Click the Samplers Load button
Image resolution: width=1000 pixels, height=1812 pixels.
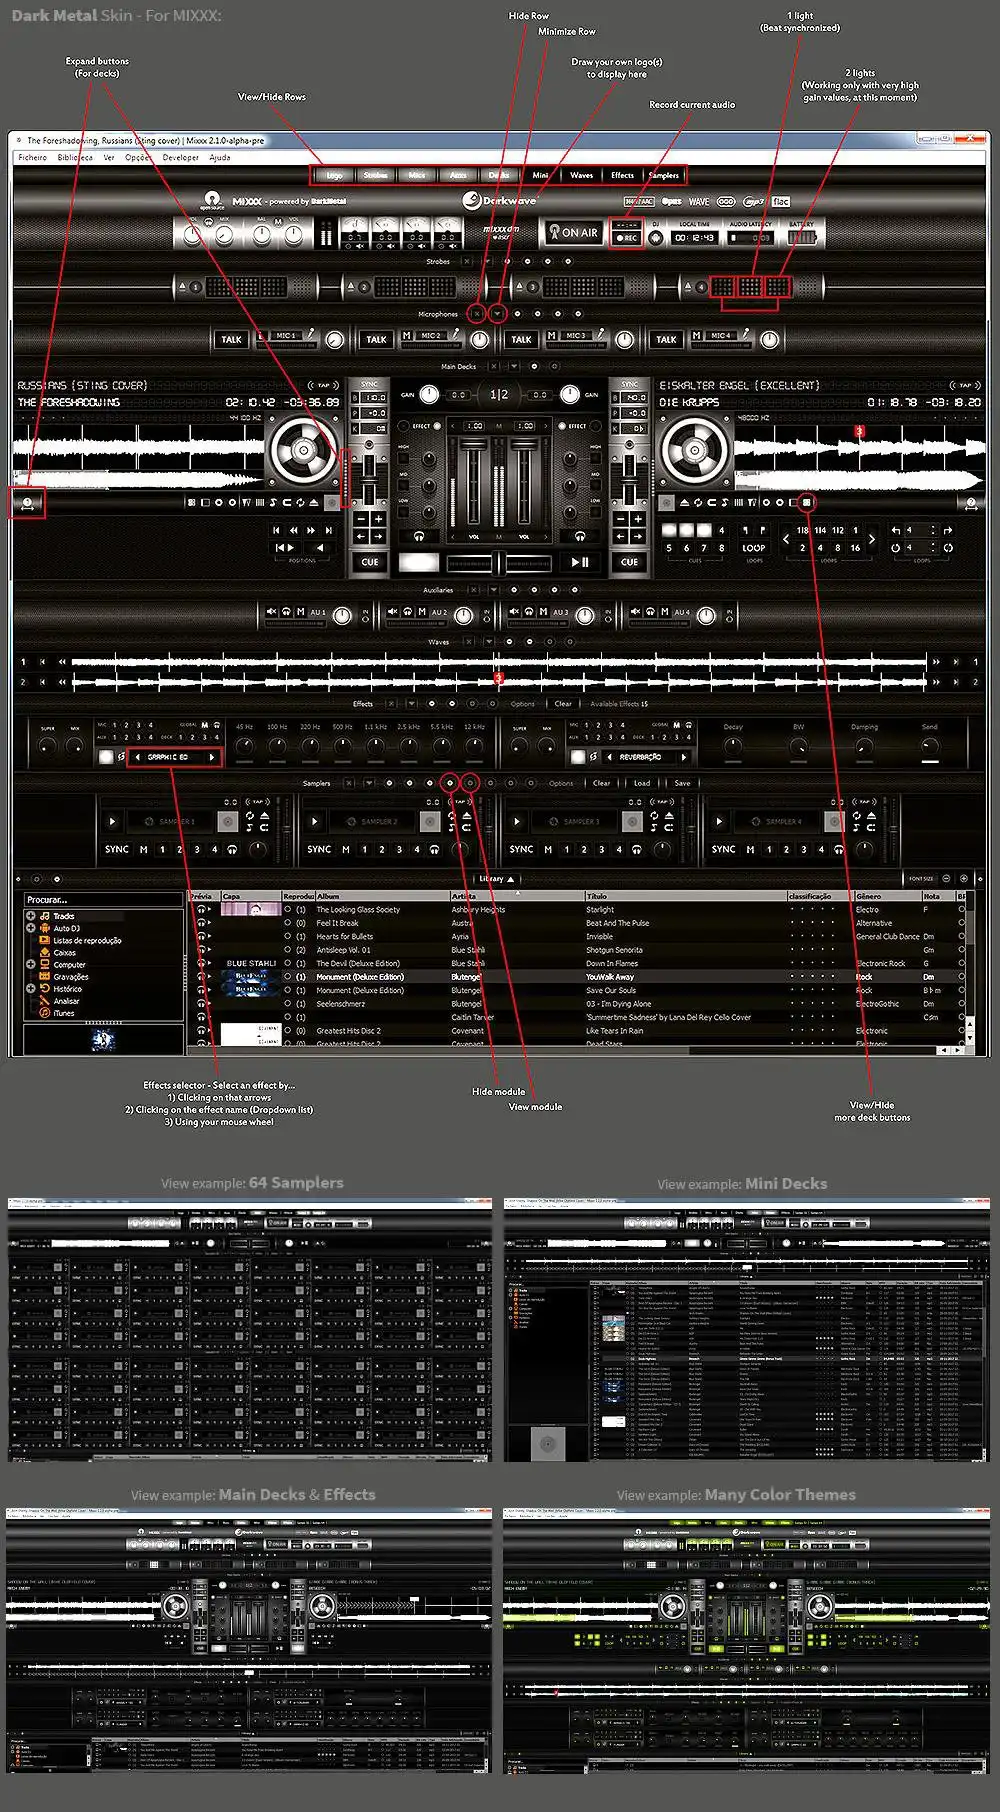point(642,783)
